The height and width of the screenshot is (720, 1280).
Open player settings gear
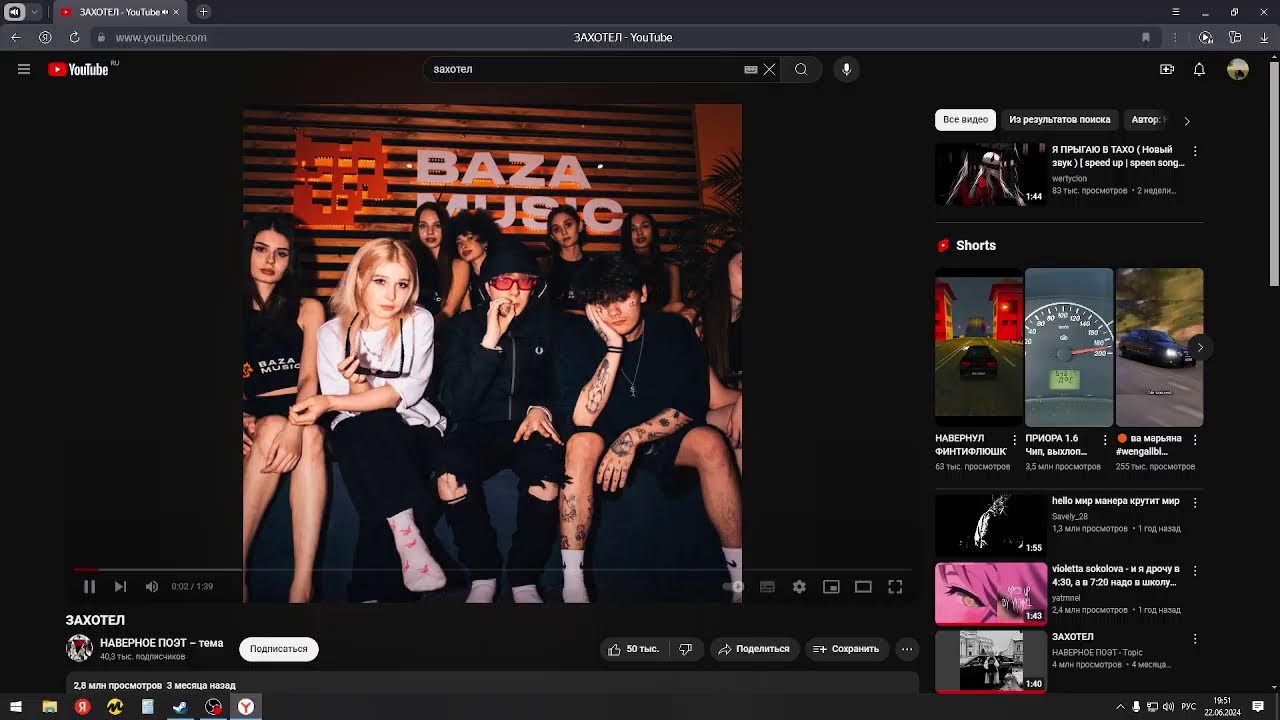click(799, 587)
